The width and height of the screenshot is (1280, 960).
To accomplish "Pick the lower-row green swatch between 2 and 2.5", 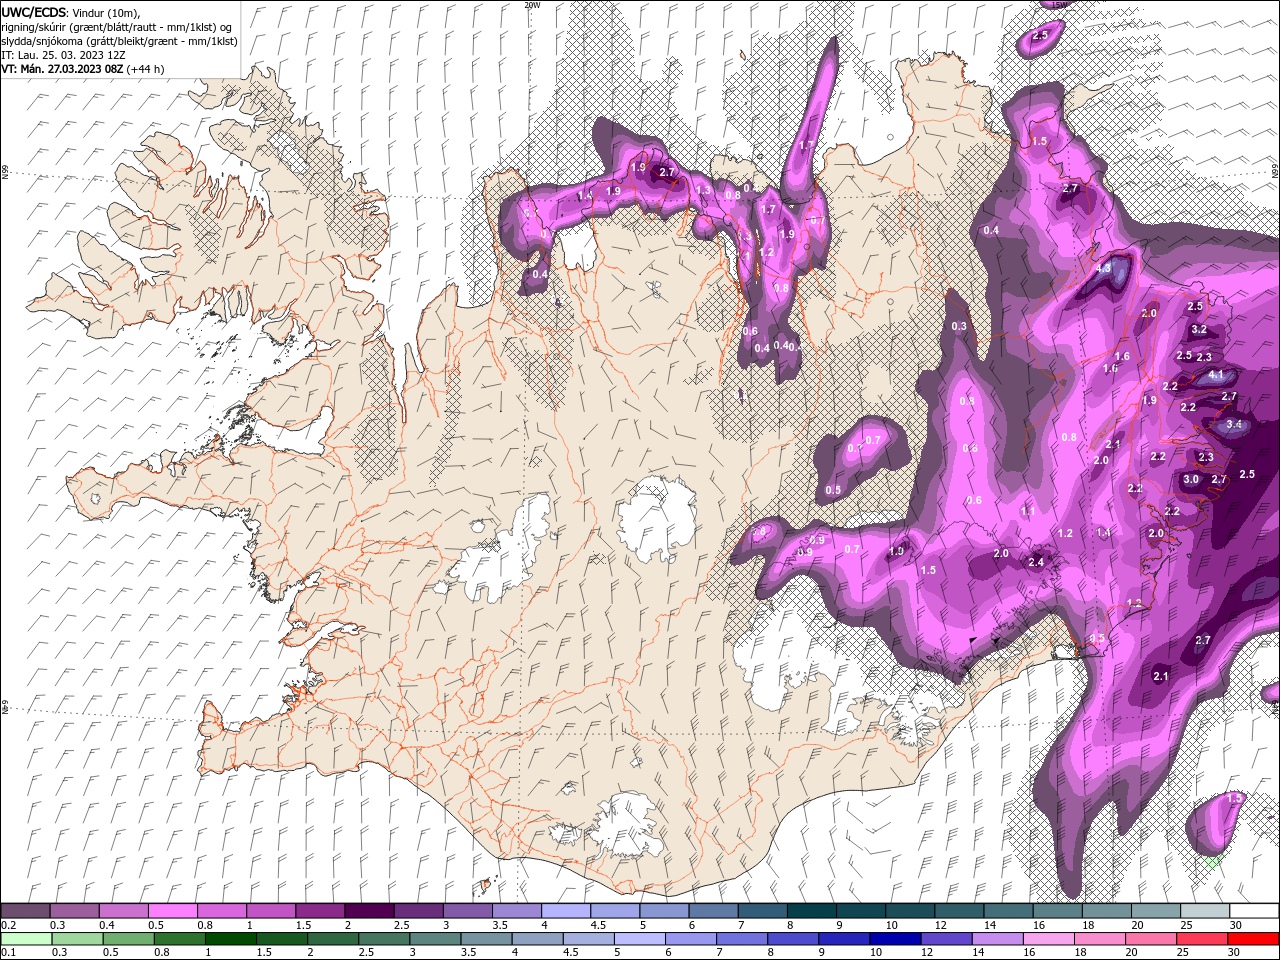I will click(334, 938).
